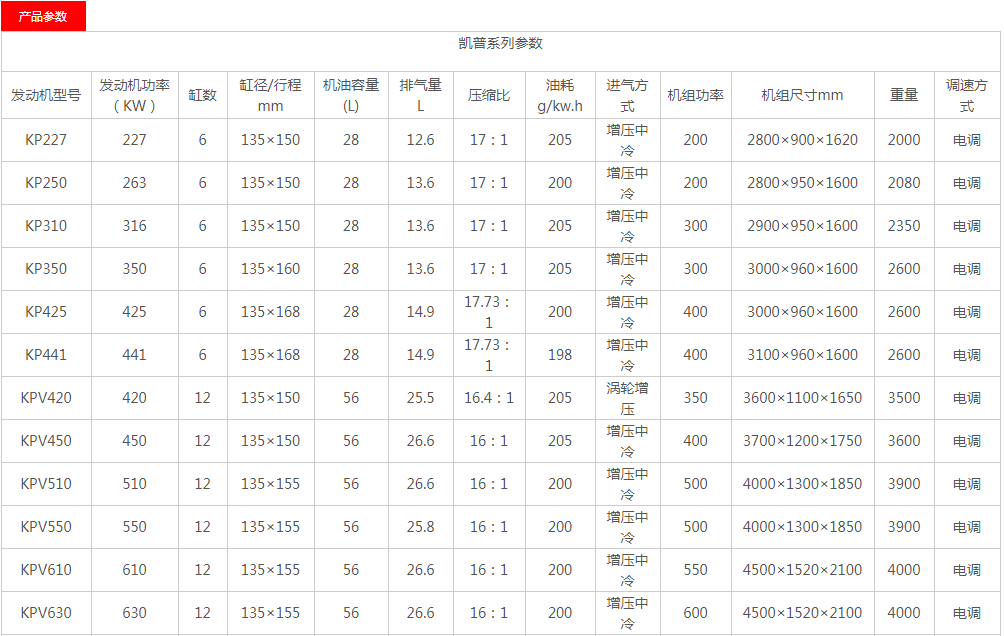
Task: Select the KPV510 model cell
Action: [46, 484]
